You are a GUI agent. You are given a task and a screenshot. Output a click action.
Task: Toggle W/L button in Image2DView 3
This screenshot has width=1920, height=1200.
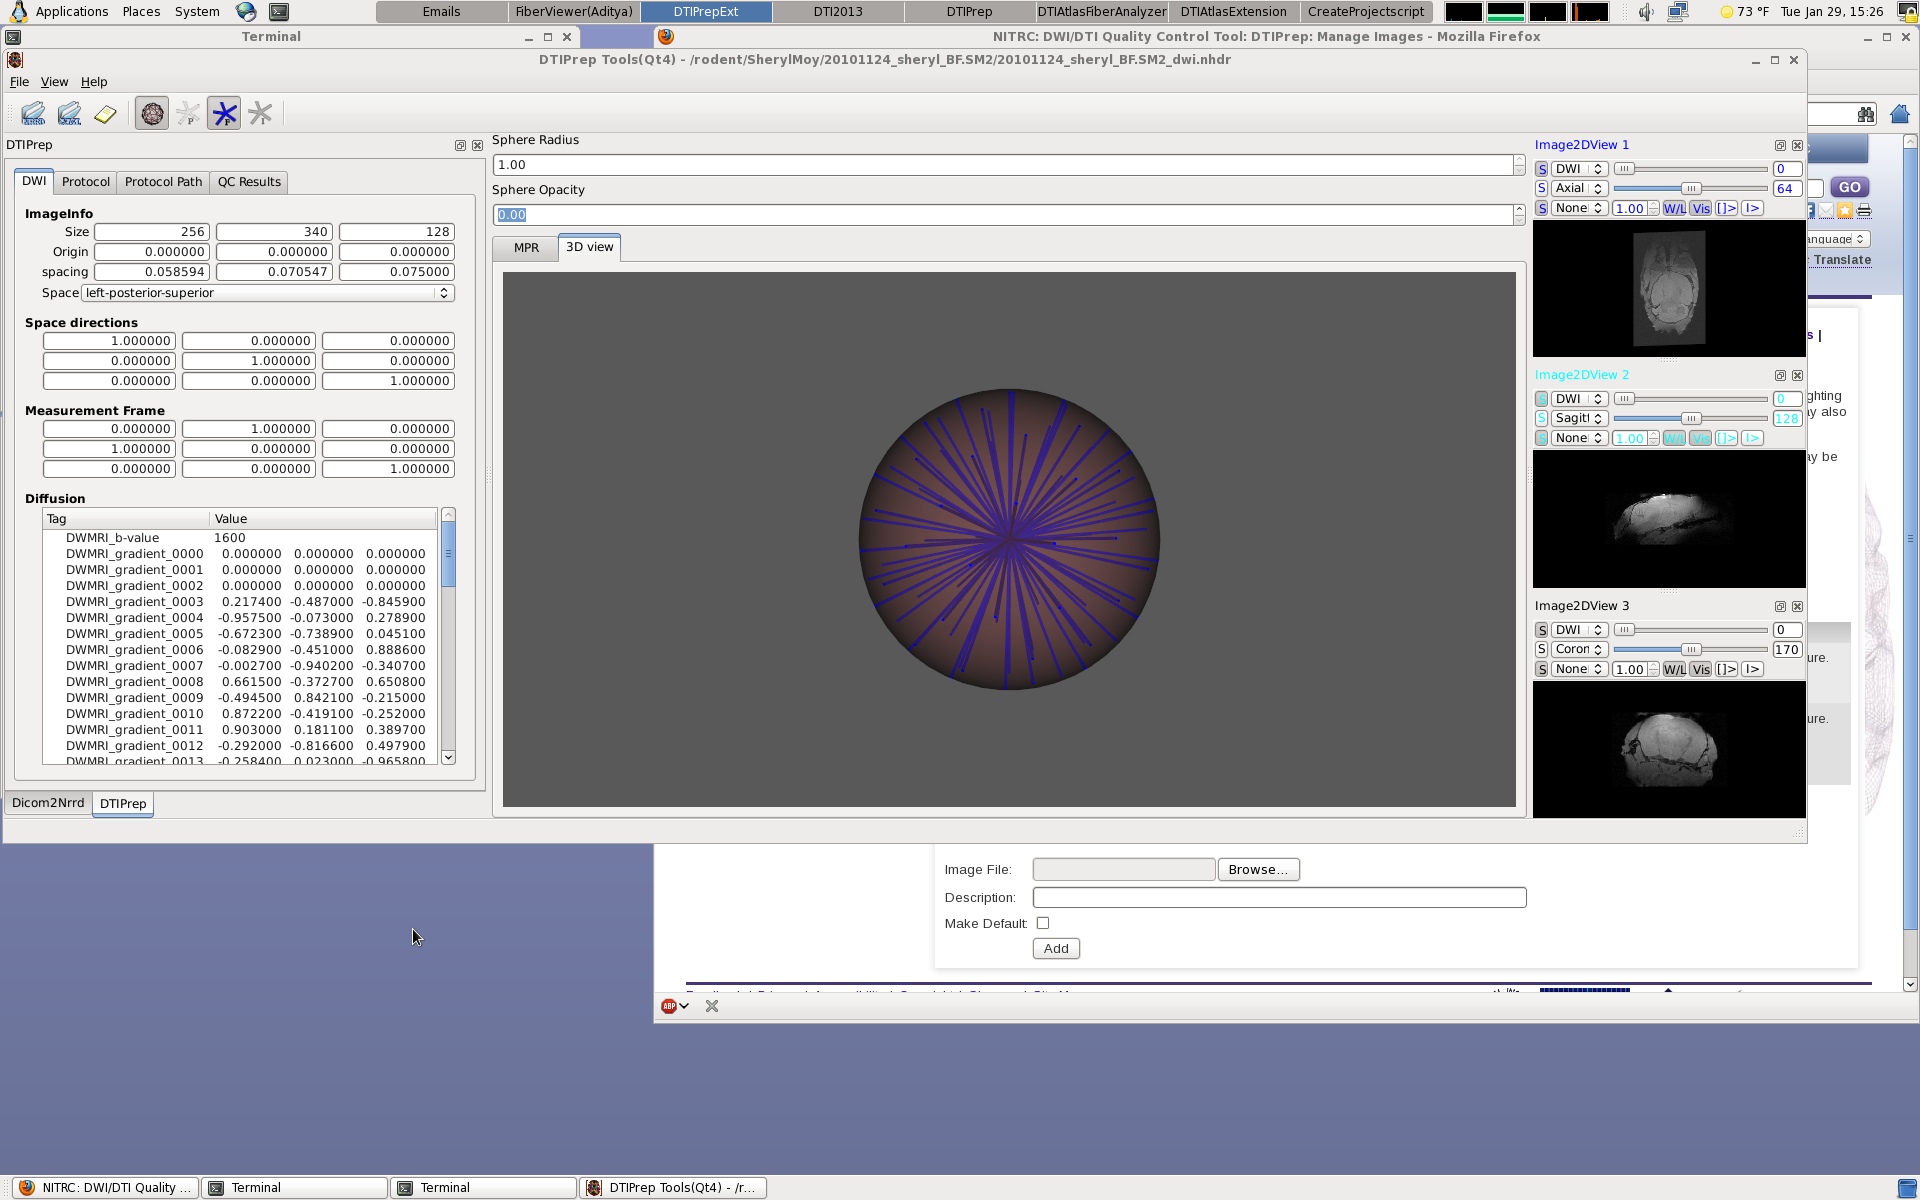[x=1674, y=670]
